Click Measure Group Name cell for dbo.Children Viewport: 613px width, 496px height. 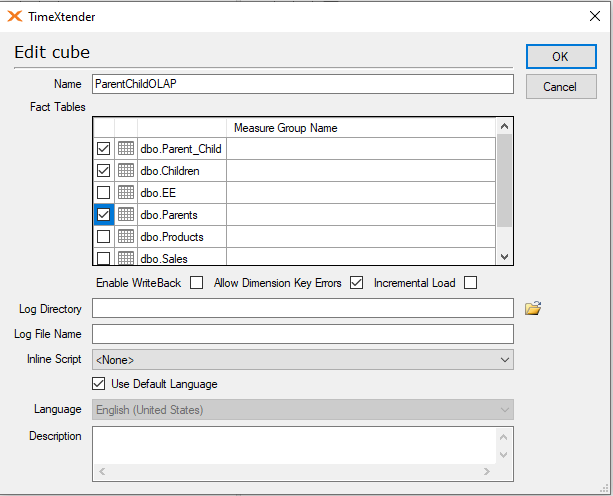(x=361, y=170)
